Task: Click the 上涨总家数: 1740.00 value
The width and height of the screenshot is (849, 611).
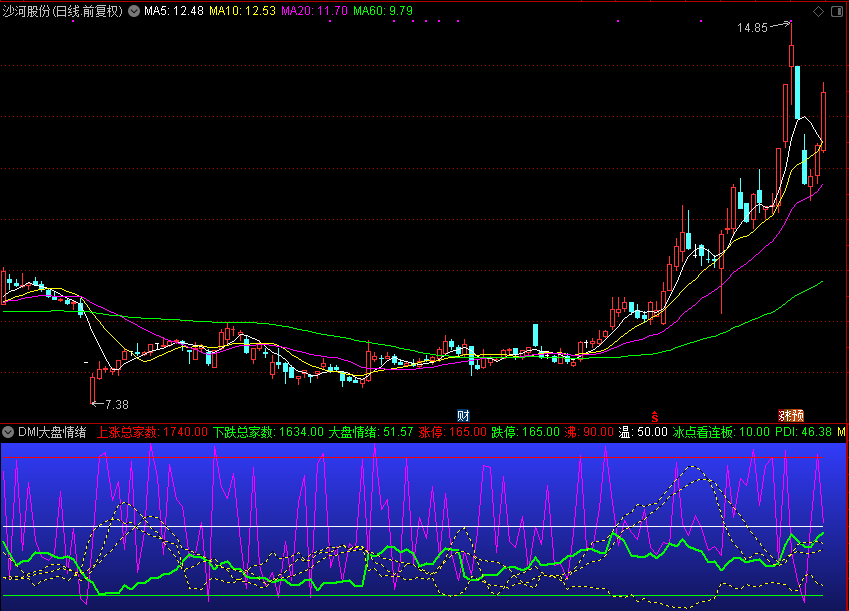Action: point(152,432)
